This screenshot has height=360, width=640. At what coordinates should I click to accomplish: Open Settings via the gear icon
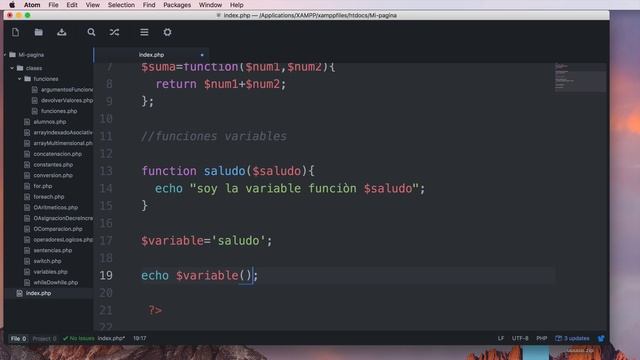coord(167,32)
